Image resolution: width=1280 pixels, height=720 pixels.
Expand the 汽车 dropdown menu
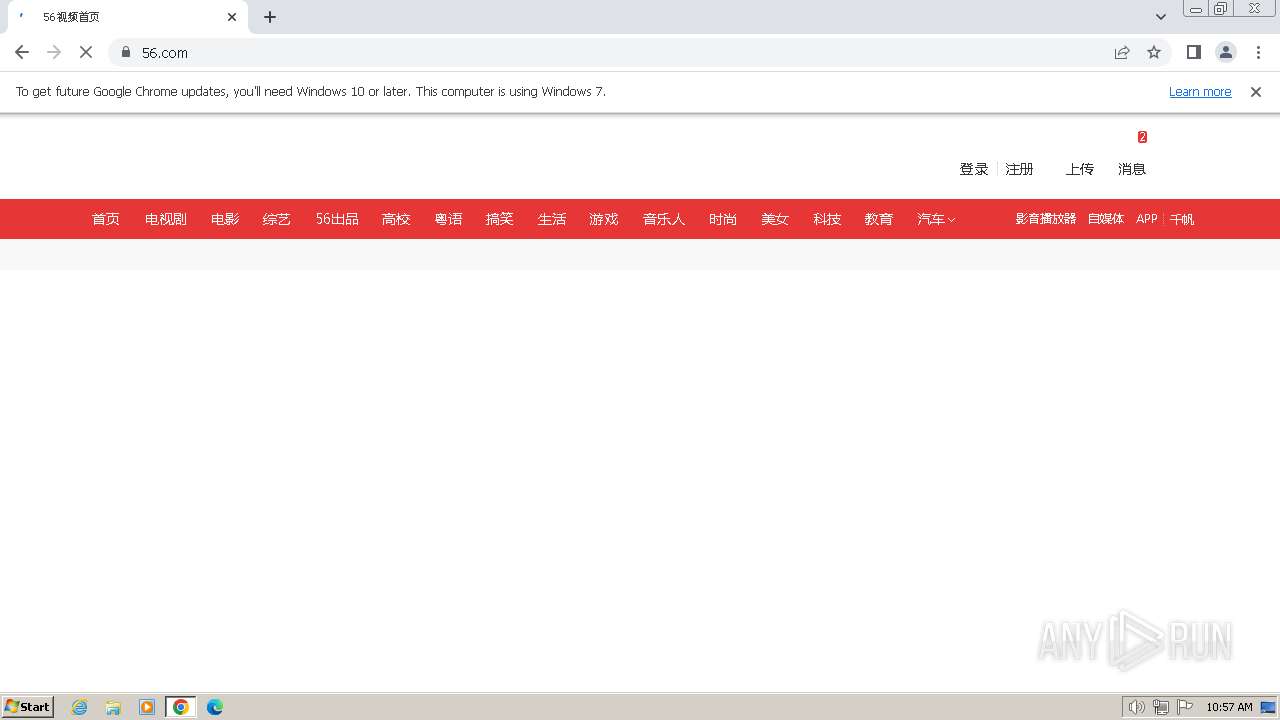click(936, 219)
